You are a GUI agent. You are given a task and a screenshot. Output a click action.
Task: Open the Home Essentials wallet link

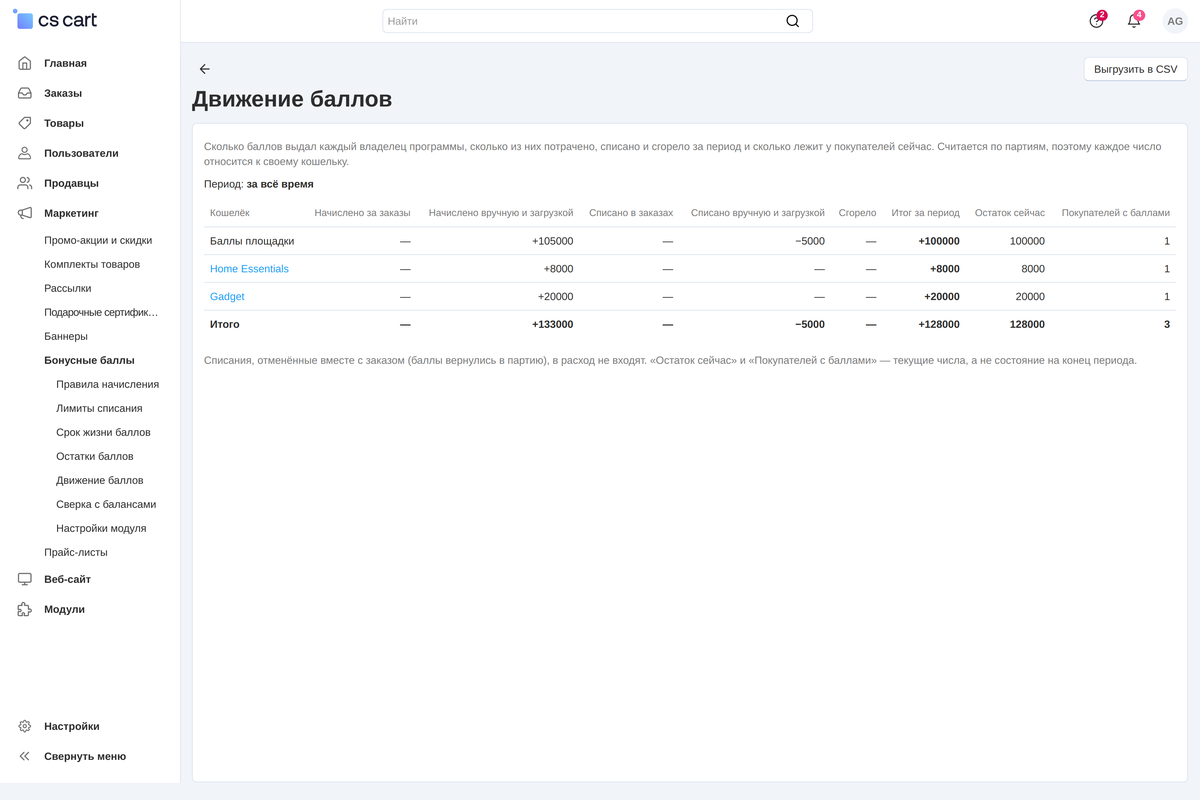click(249, 269)
